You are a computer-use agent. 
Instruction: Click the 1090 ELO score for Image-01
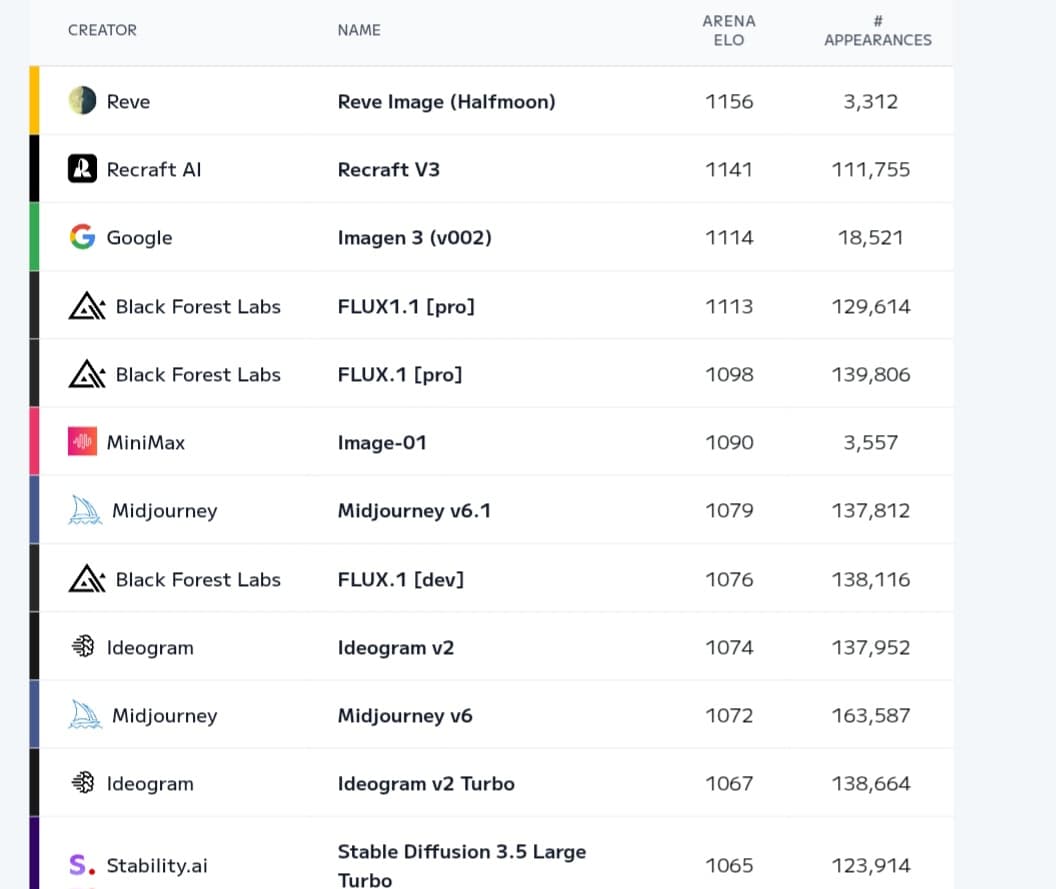[729, 442]
